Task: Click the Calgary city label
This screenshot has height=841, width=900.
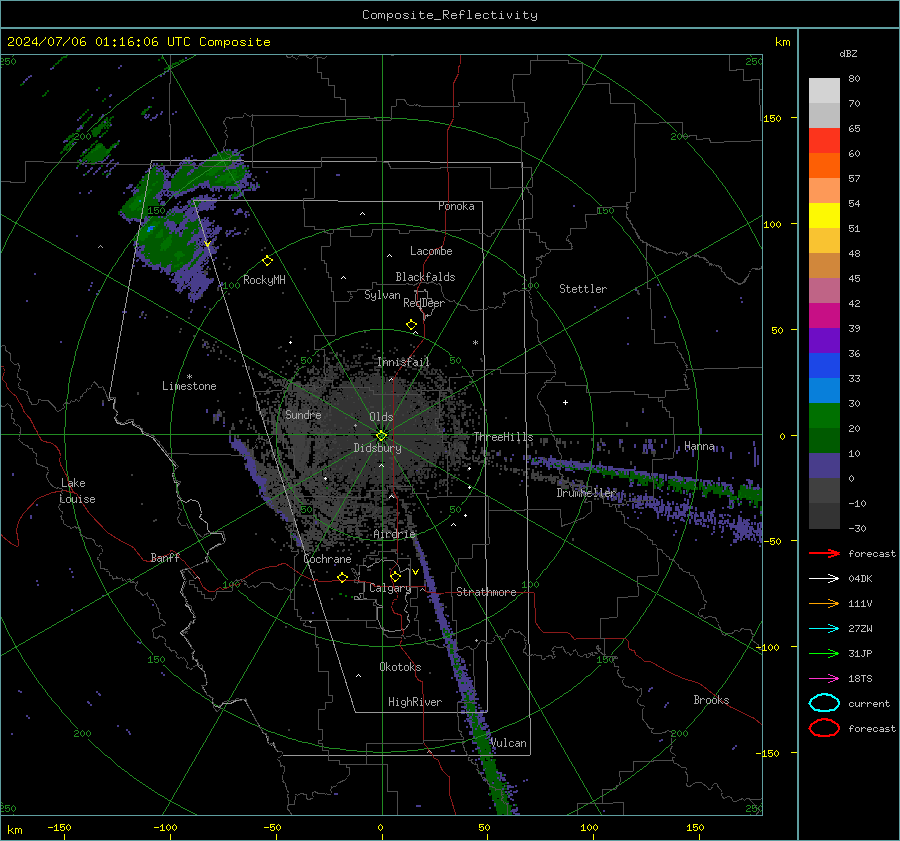Action: pyautogui.click(x=390, y=588)
